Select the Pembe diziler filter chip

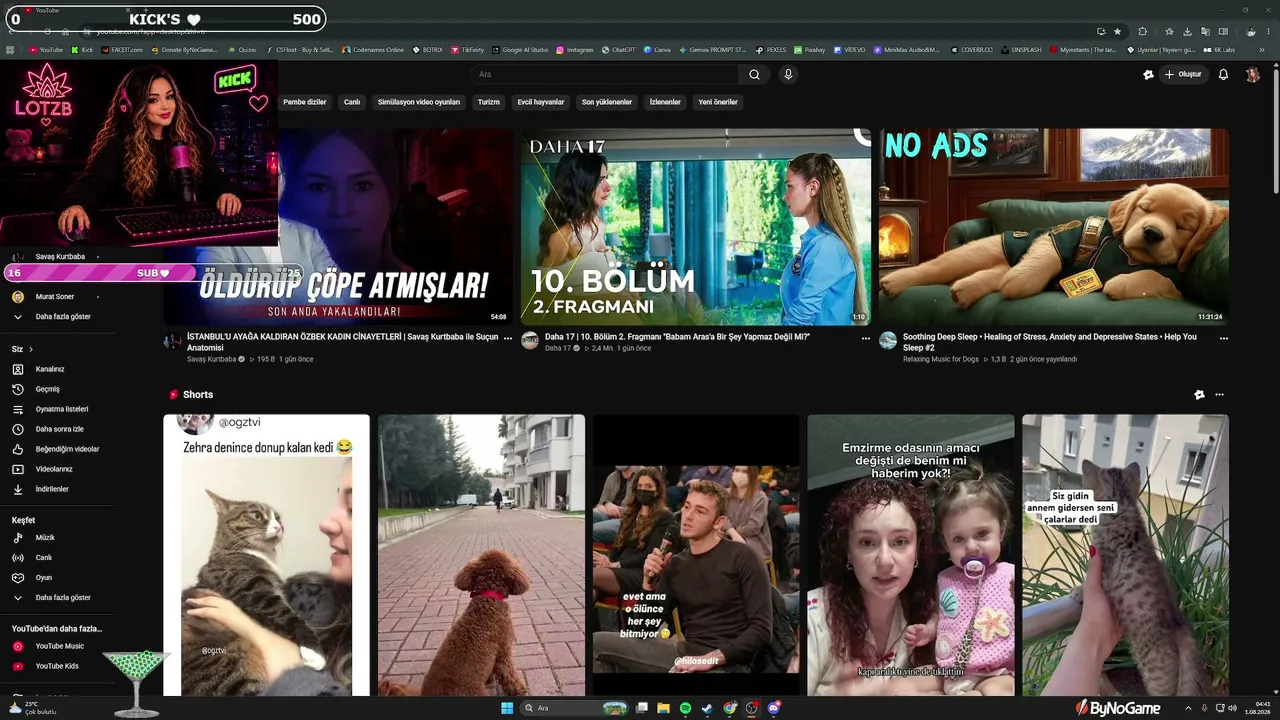(305, 102)
